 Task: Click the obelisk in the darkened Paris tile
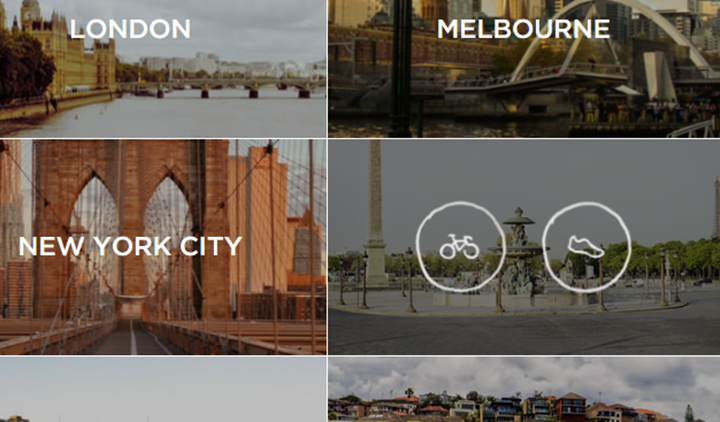coord(376,214)
